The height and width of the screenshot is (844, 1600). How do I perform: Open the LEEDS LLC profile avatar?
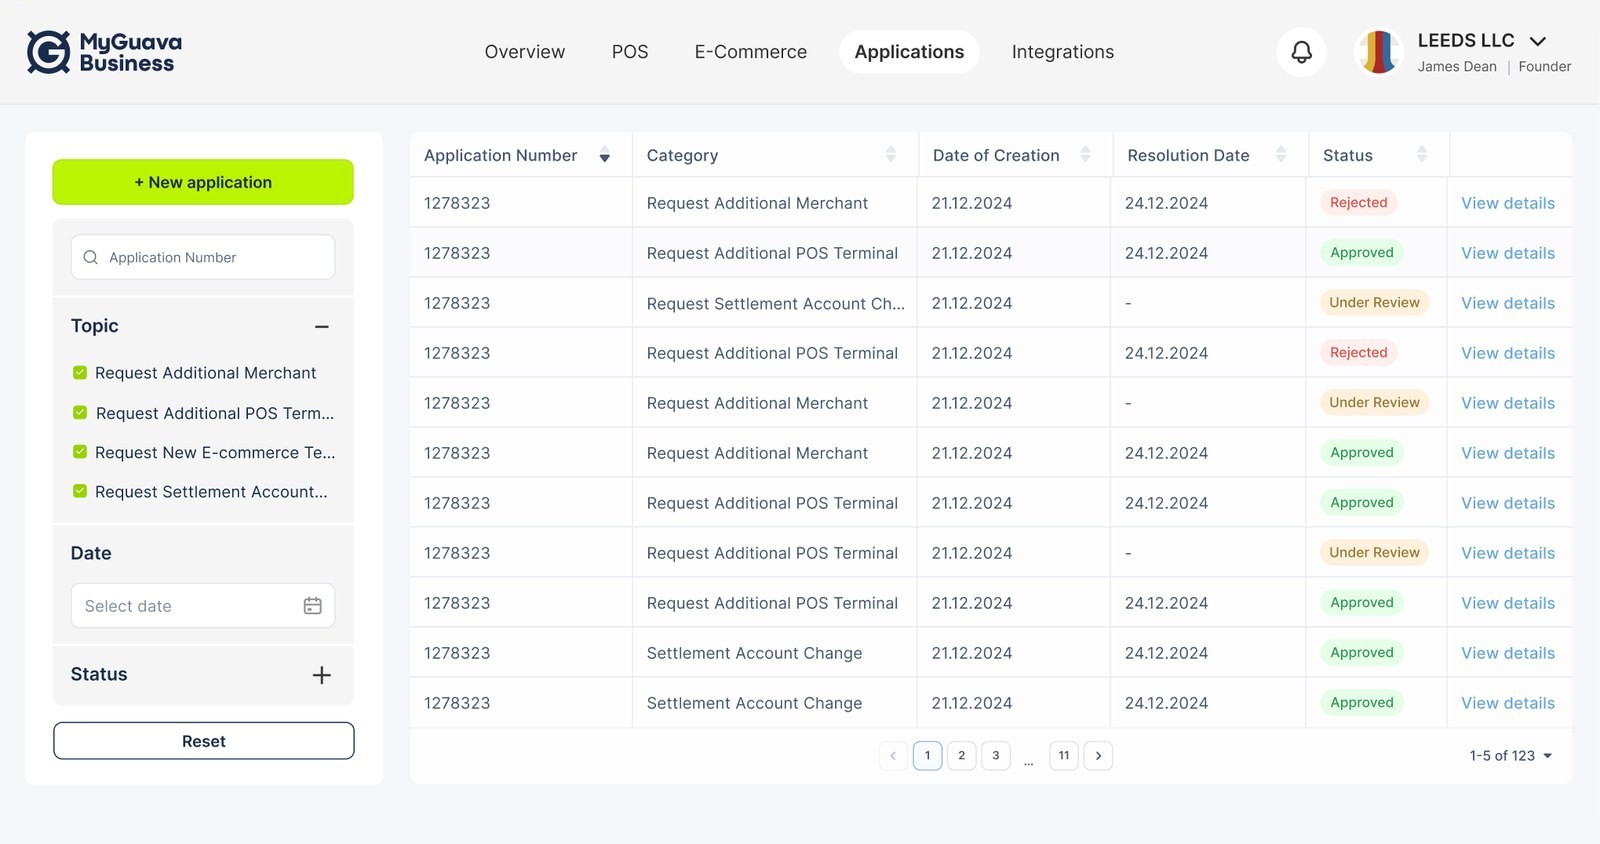1378,52
